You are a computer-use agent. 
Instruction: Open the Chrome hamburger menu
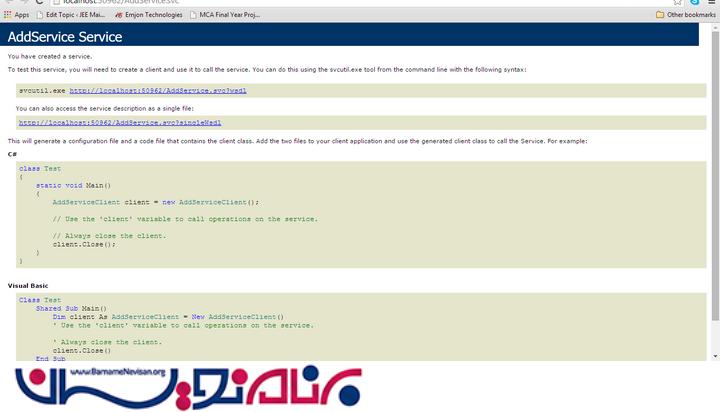pos(710,3)
